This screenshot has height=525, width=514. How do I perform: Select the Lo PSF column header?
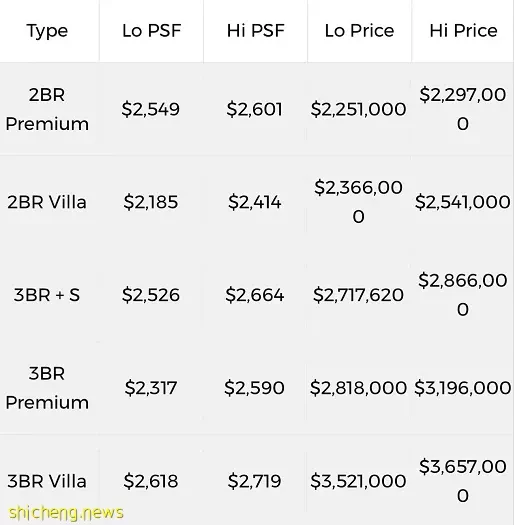click(x=151, y=30)
